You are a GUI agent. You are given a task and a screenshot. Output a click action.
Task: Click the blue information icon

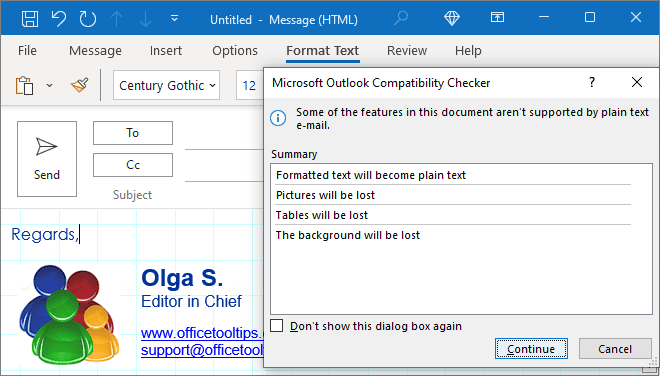[x=278, y=118]
